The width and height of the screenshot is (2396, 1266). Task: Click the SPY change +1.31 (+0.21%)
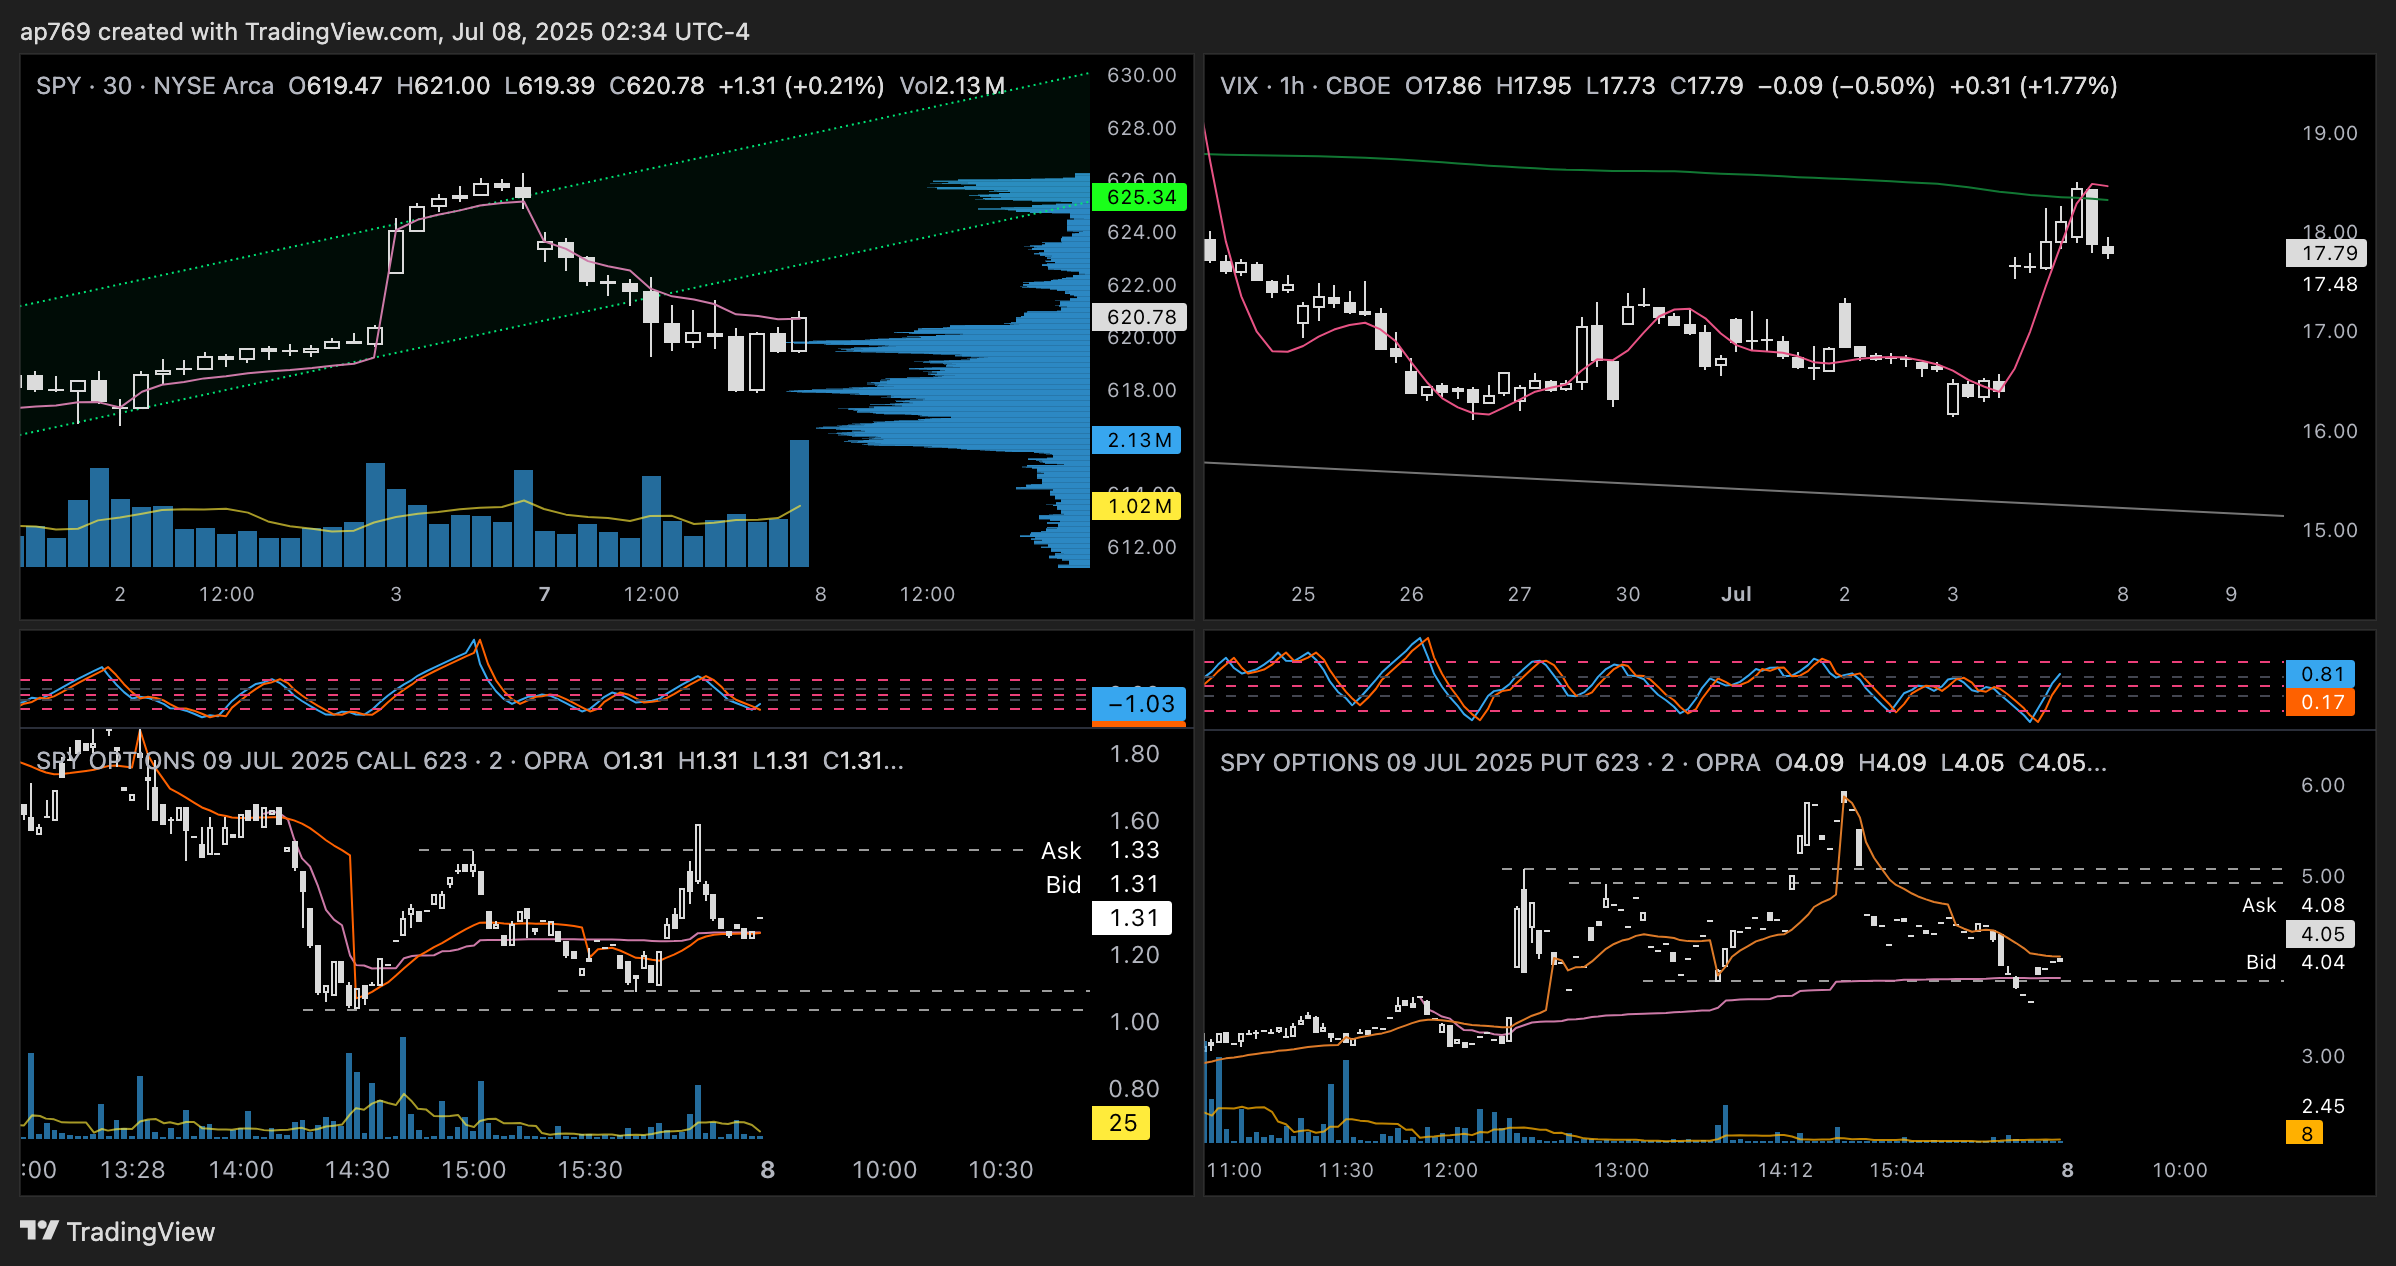point(801,86)
